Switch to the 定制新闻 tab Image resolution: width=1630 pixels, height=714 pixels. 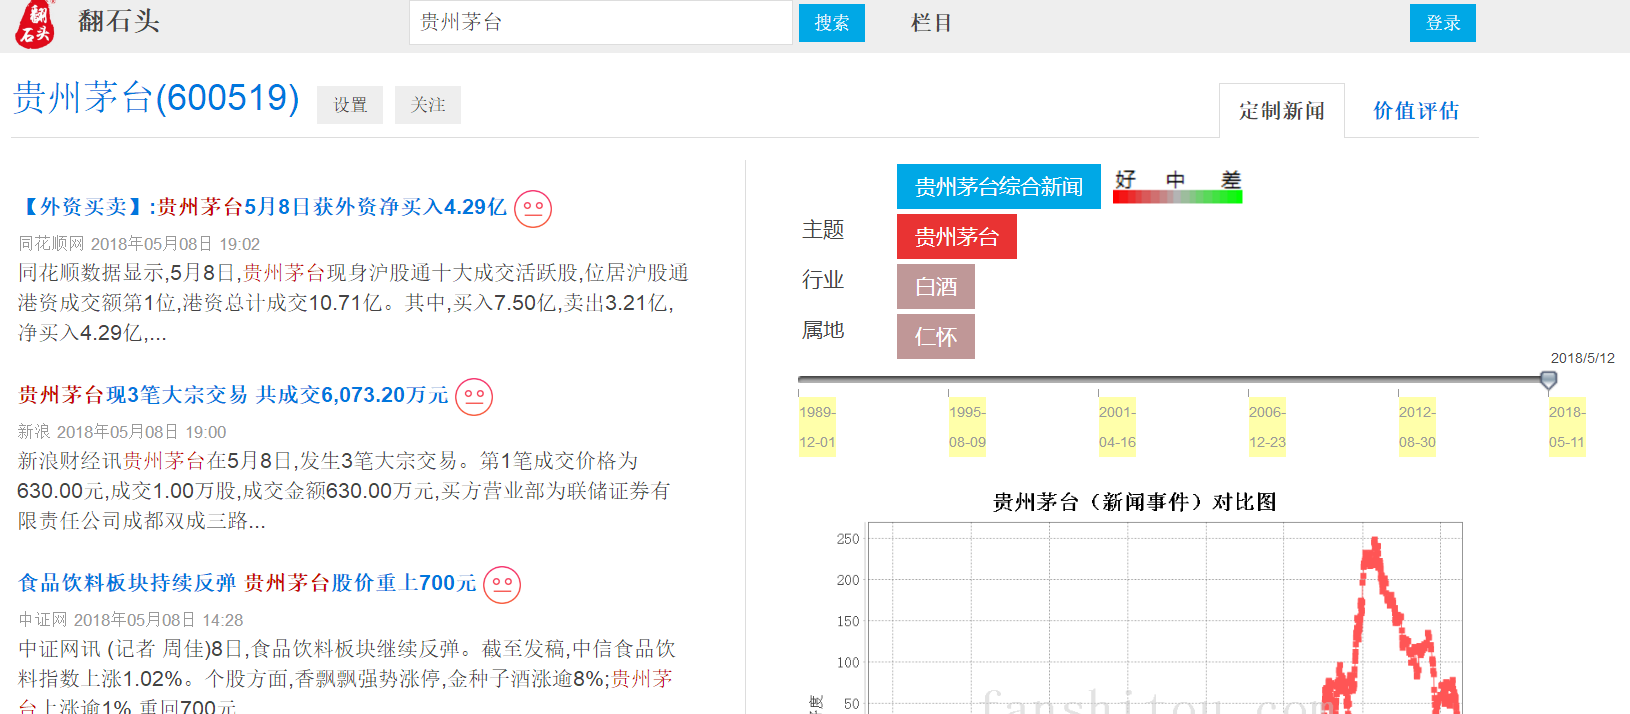pos(1282,111)
